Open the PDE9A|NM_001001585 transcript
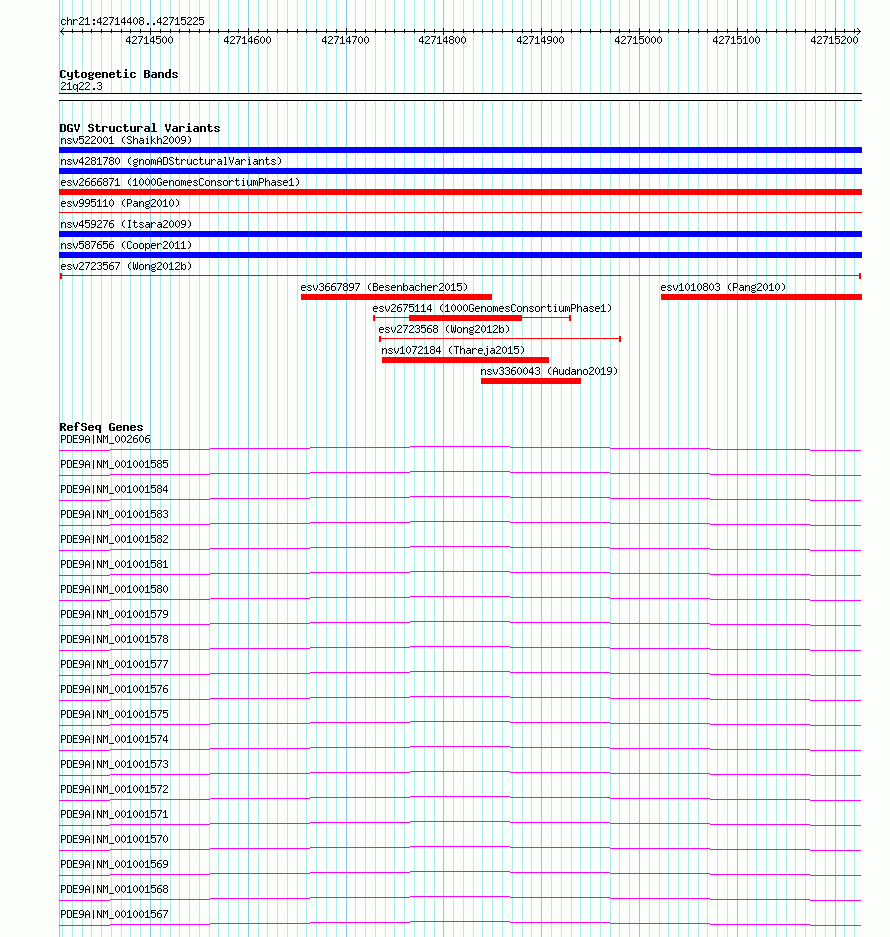 pyautogui.click(x=114, y=464)
